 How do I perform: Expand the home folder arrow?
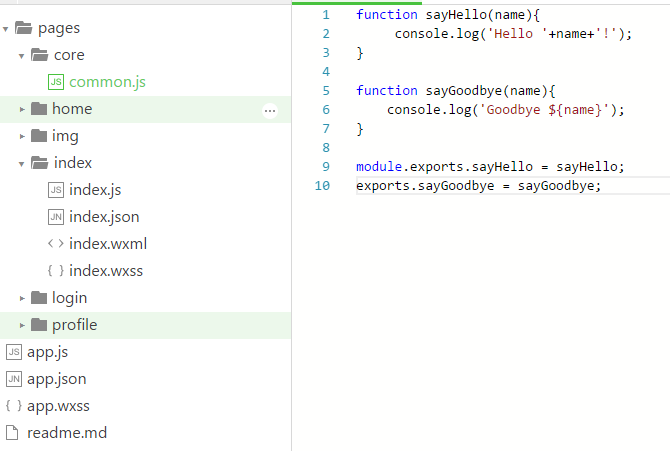[22, 109]
